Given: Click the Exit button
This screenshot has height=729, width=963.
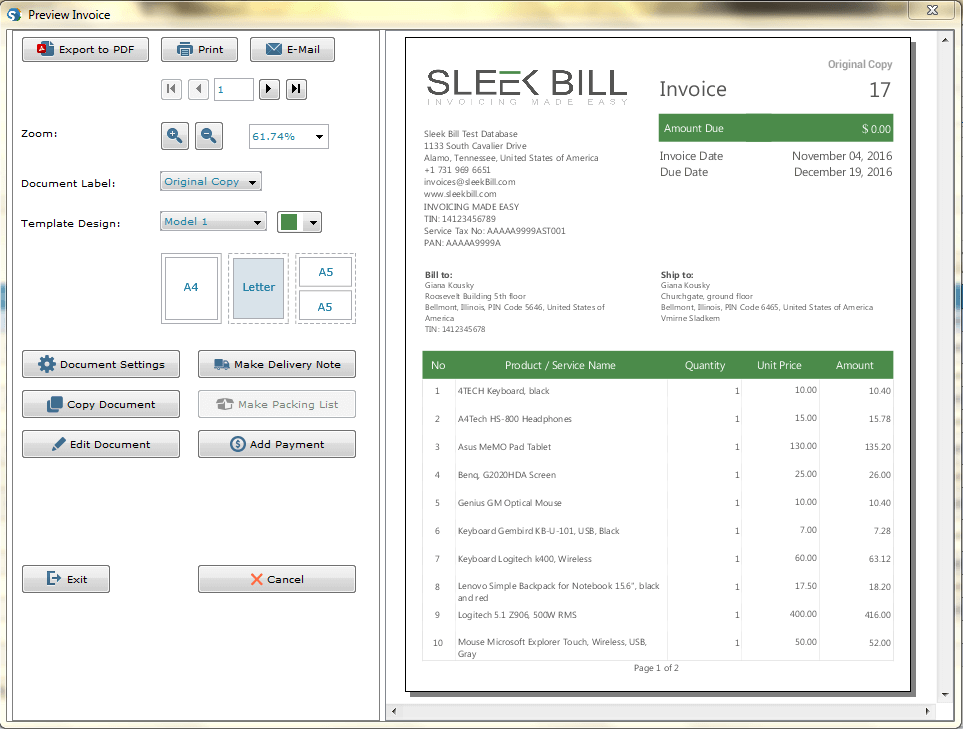Looking at the screenshot, I should click(65, 578).
